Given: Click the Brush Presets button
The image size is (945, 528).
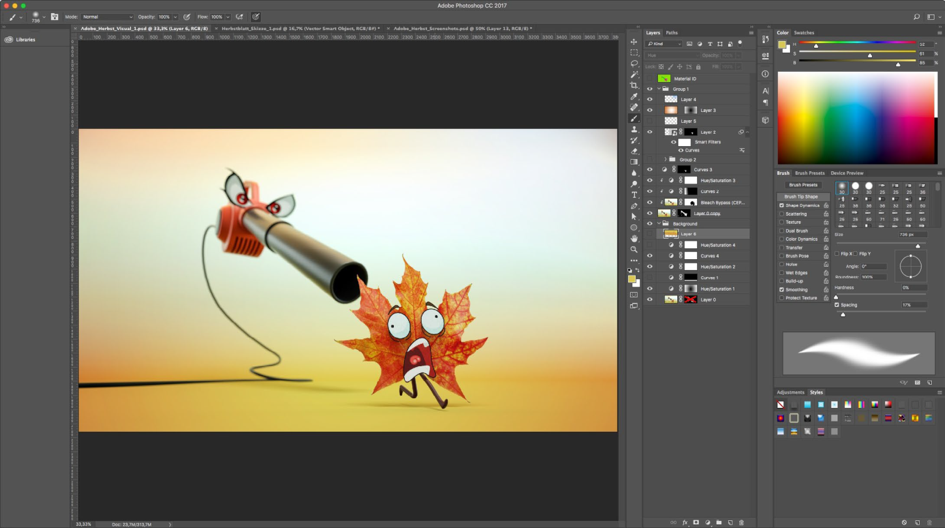Looking at the screenshot, I should [803, 185].
